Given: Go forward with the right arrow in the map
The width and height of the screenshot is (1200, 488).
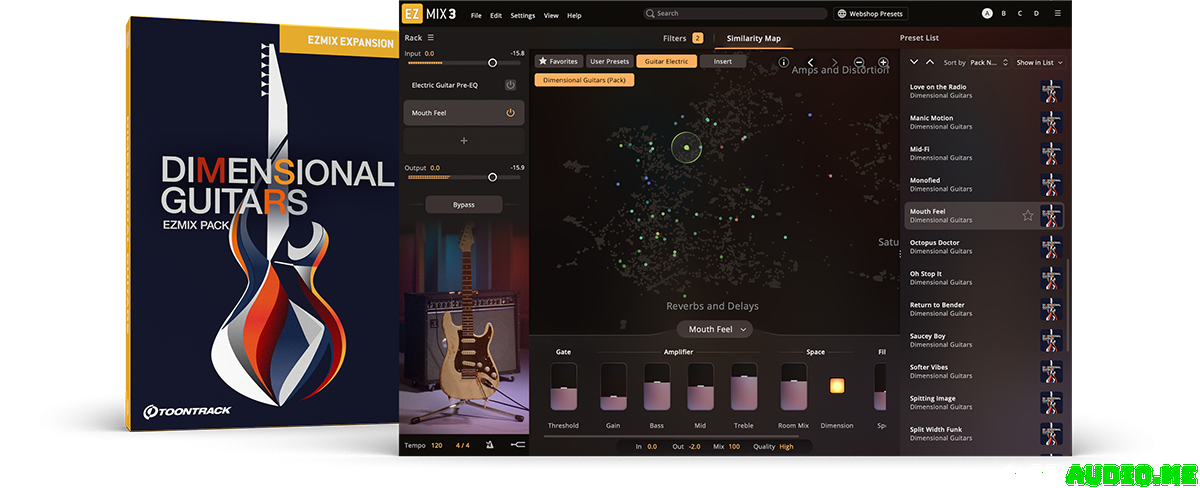Looking at the screenshot, I should point(836,62).
